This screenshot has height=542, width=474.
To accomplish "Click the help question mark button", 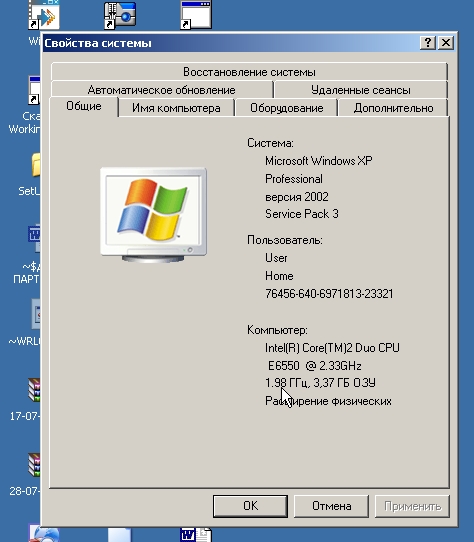I will [x=428, y=43].
